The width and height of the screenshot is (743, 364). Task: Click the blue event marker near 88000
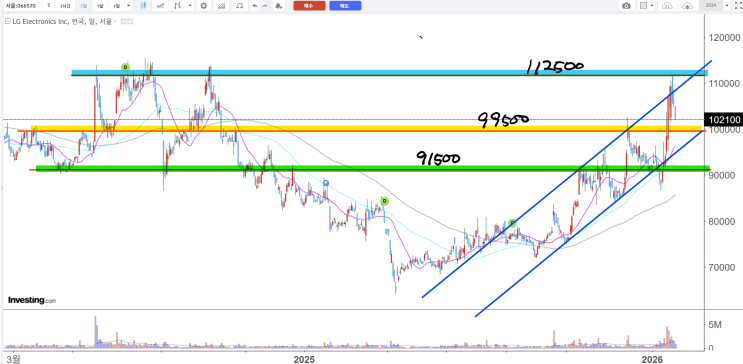point(326,182)
